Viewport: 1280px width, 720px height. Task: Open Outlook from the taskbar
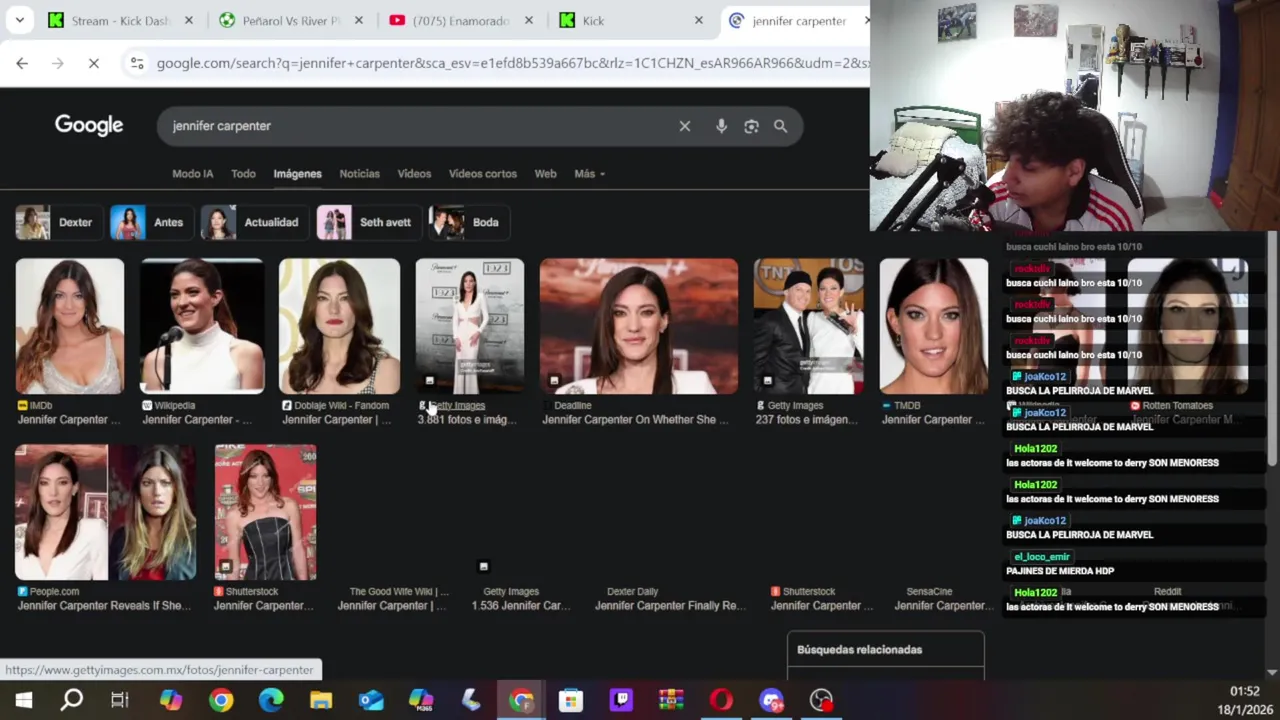point(371,700)
